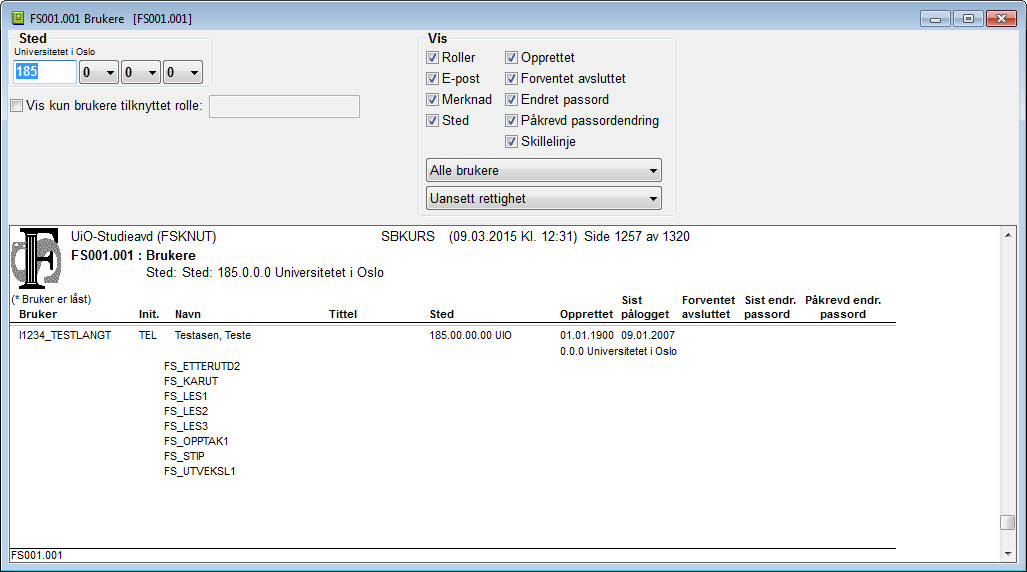Click initials TEL in the report row
Viewport: 1027px width, 572px height.
pyautogui.click(x=147, y=335)
